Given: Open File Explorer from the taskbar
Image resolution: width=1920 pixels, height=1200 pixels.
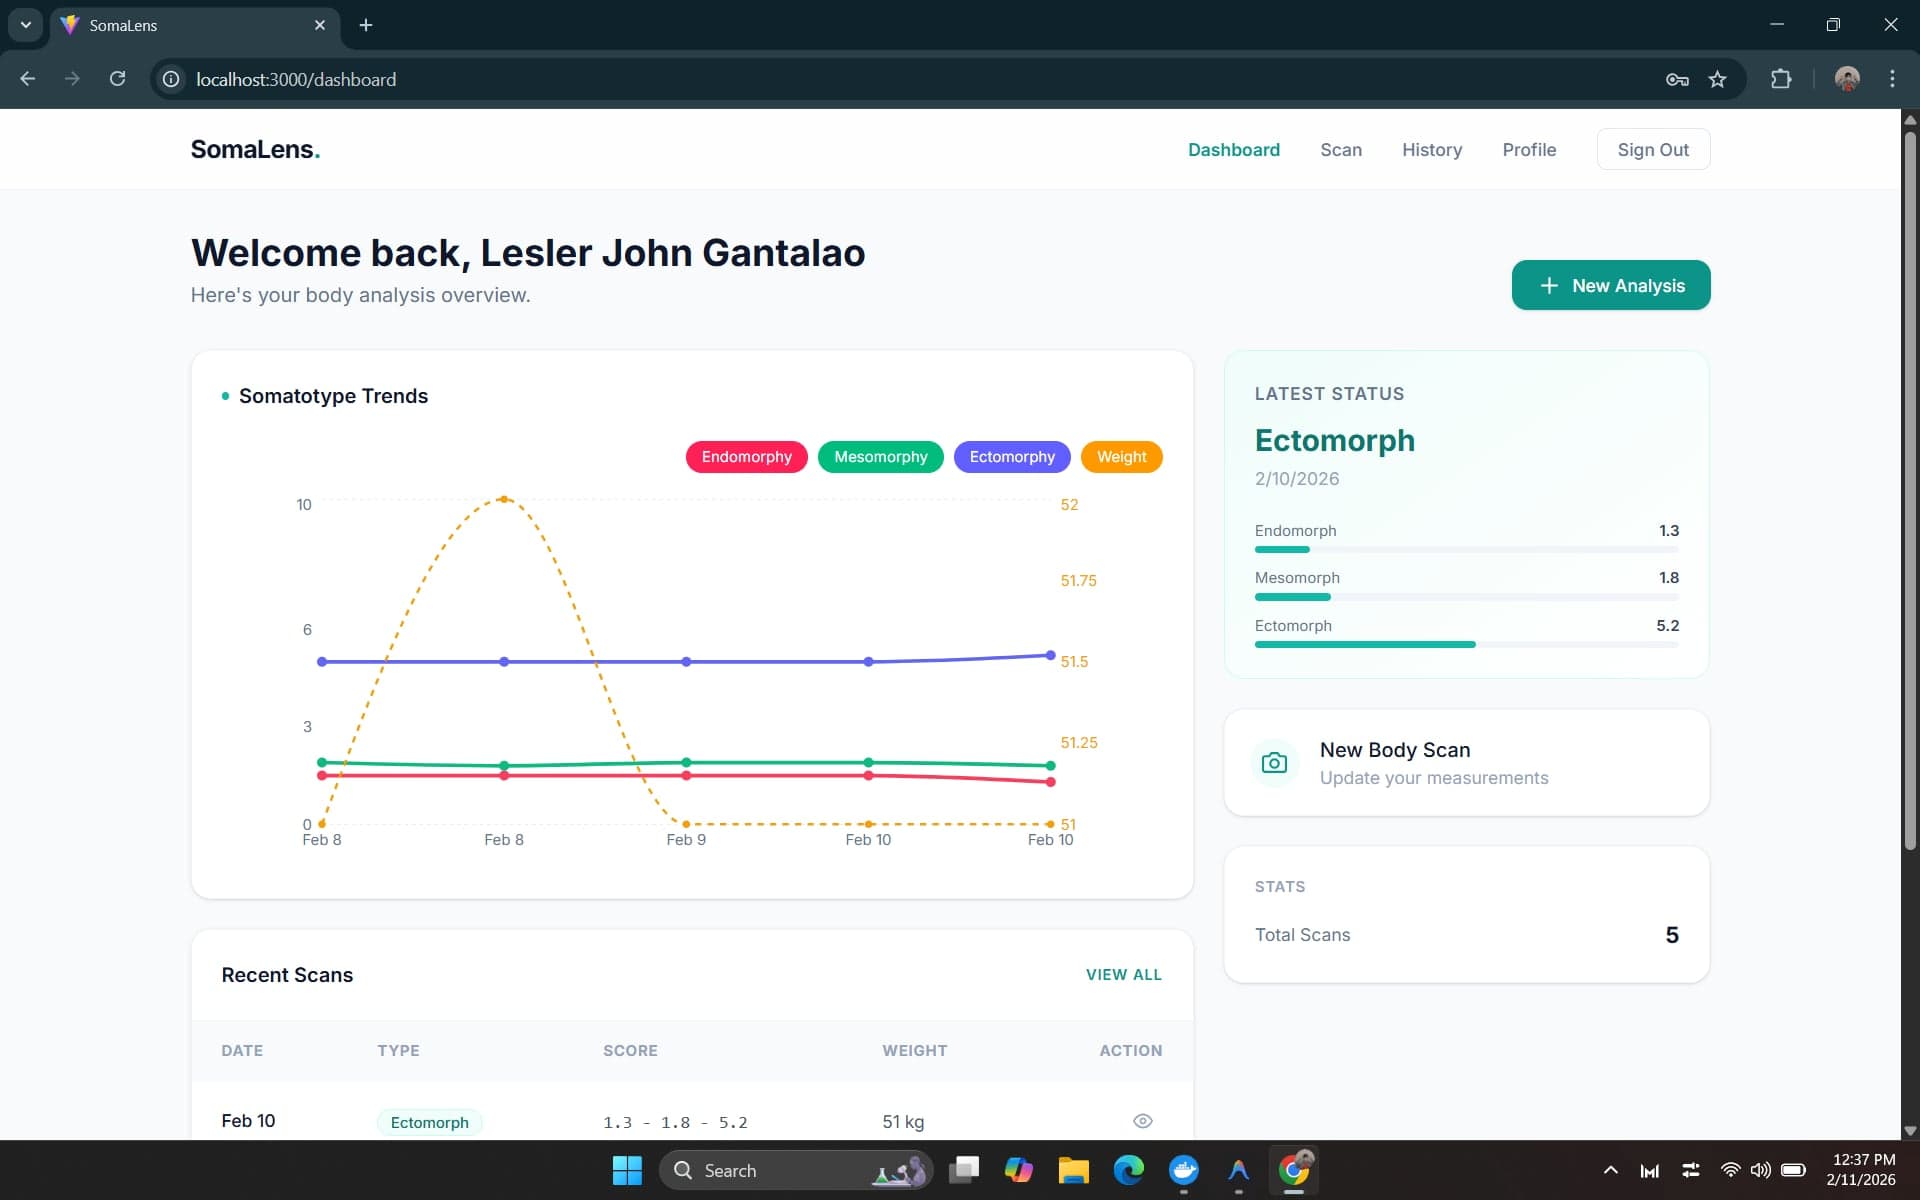Looking at the screenshot, I should tap(1073, 1170).
